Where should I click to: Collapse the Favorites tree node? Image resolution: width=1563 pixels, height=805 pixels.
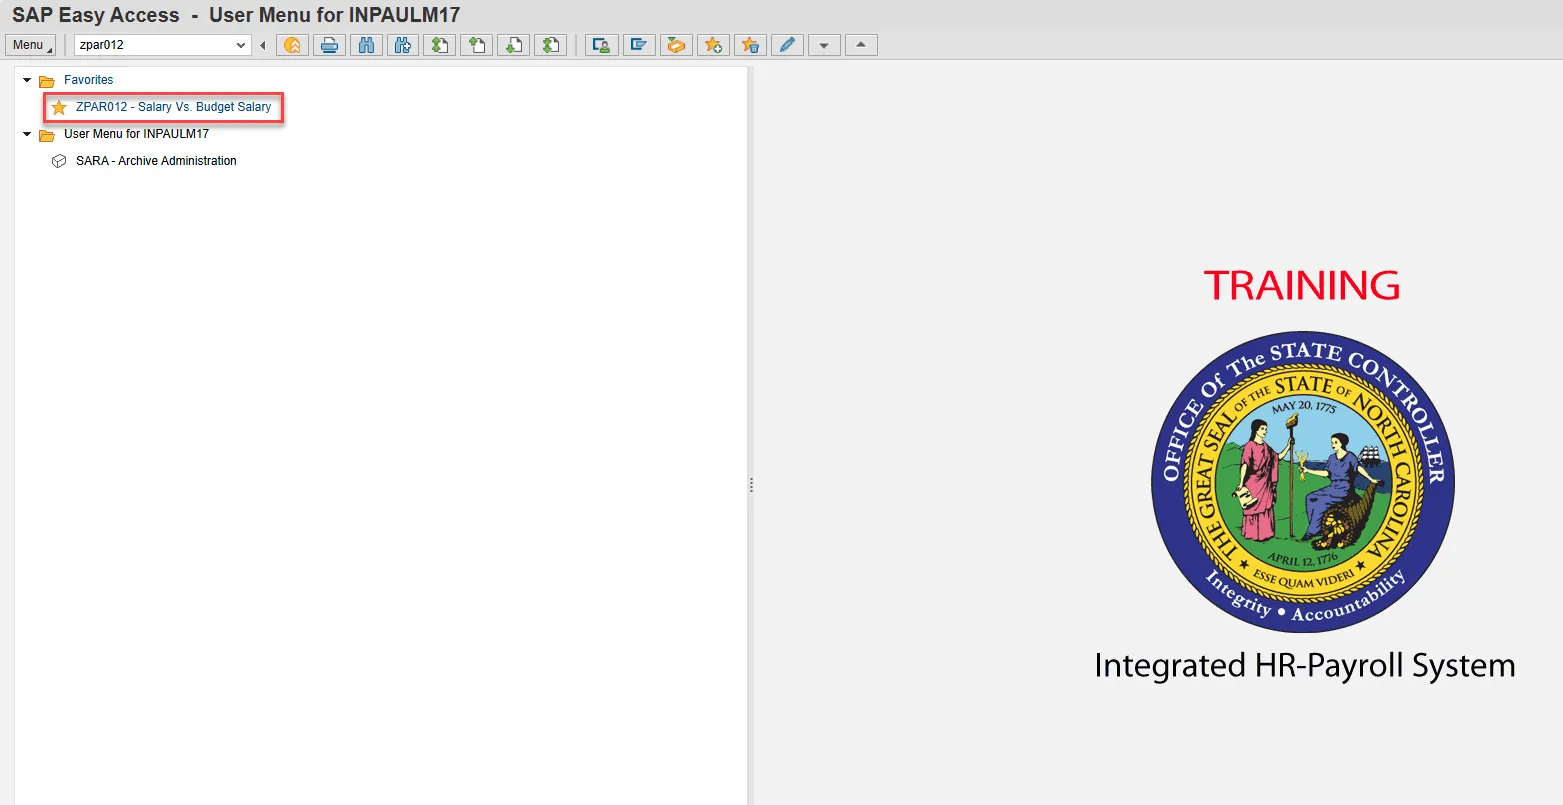(27, 80)
